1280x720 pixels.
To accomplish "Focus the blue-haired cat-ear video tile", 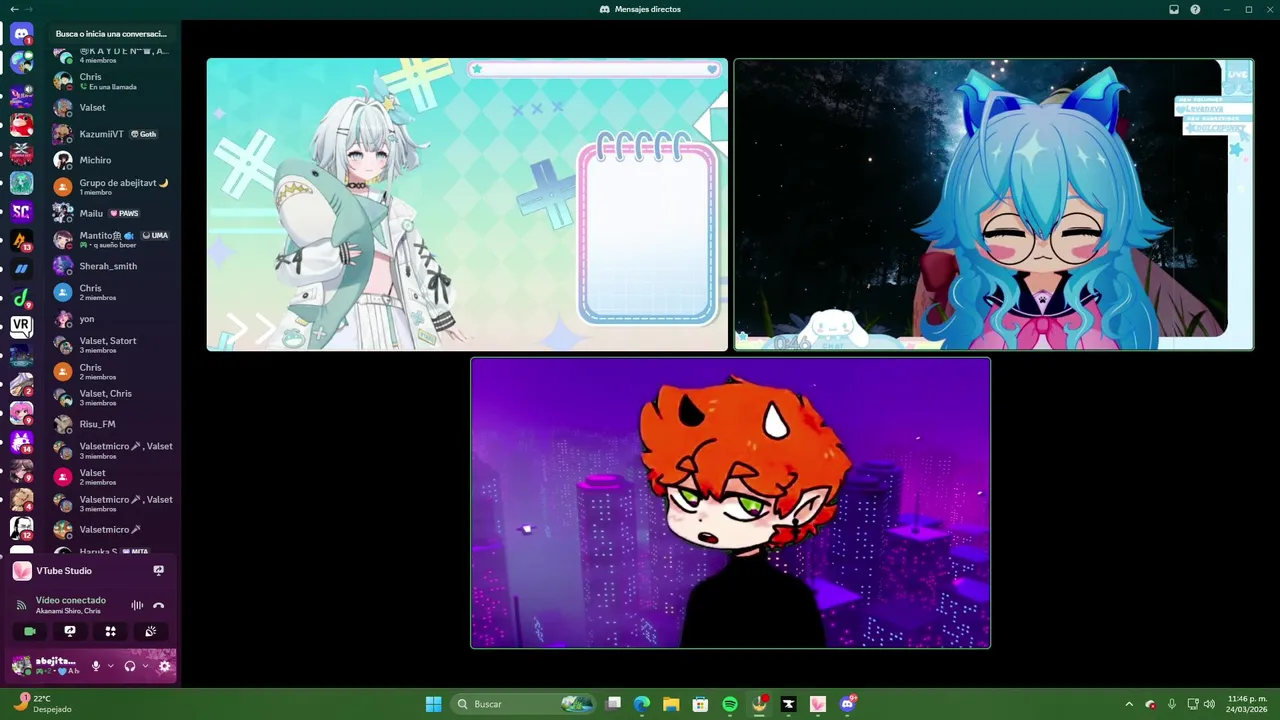I will [x=993, y=204].
